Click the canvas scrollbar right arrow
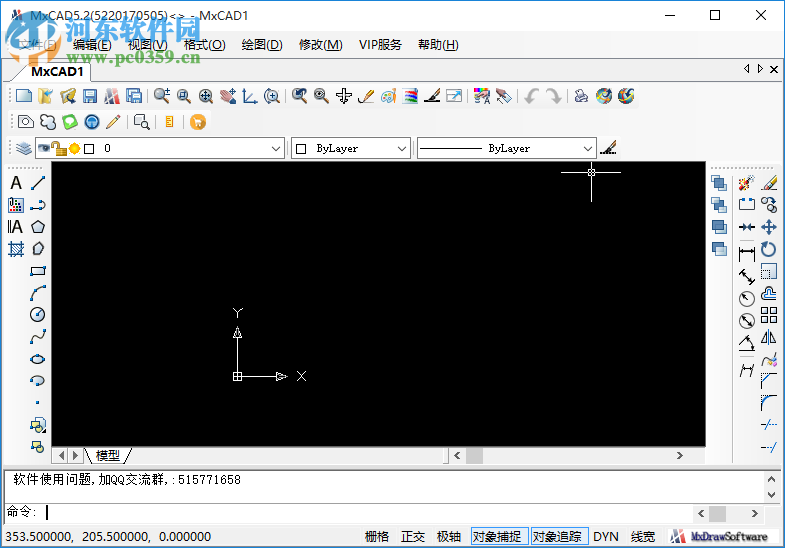785x548 pixels. pos(679,455)
